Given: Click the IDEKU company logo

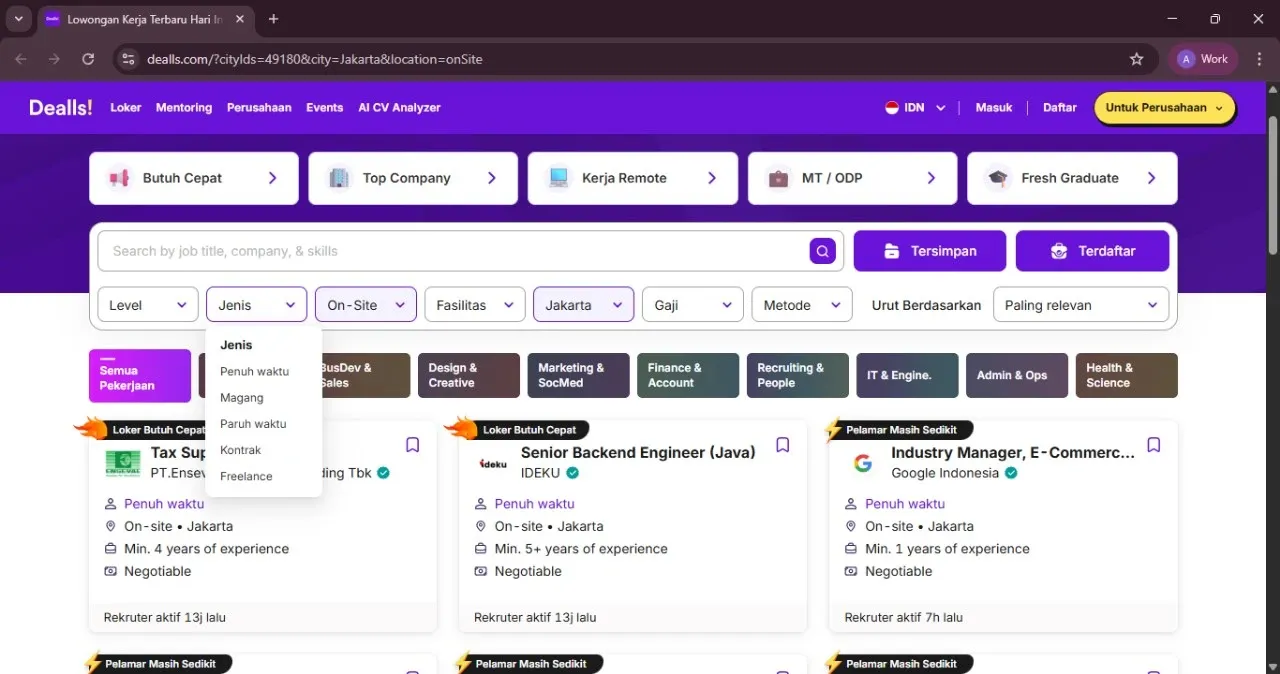Looking at the screenshot, I should click(x=493, y=463).
